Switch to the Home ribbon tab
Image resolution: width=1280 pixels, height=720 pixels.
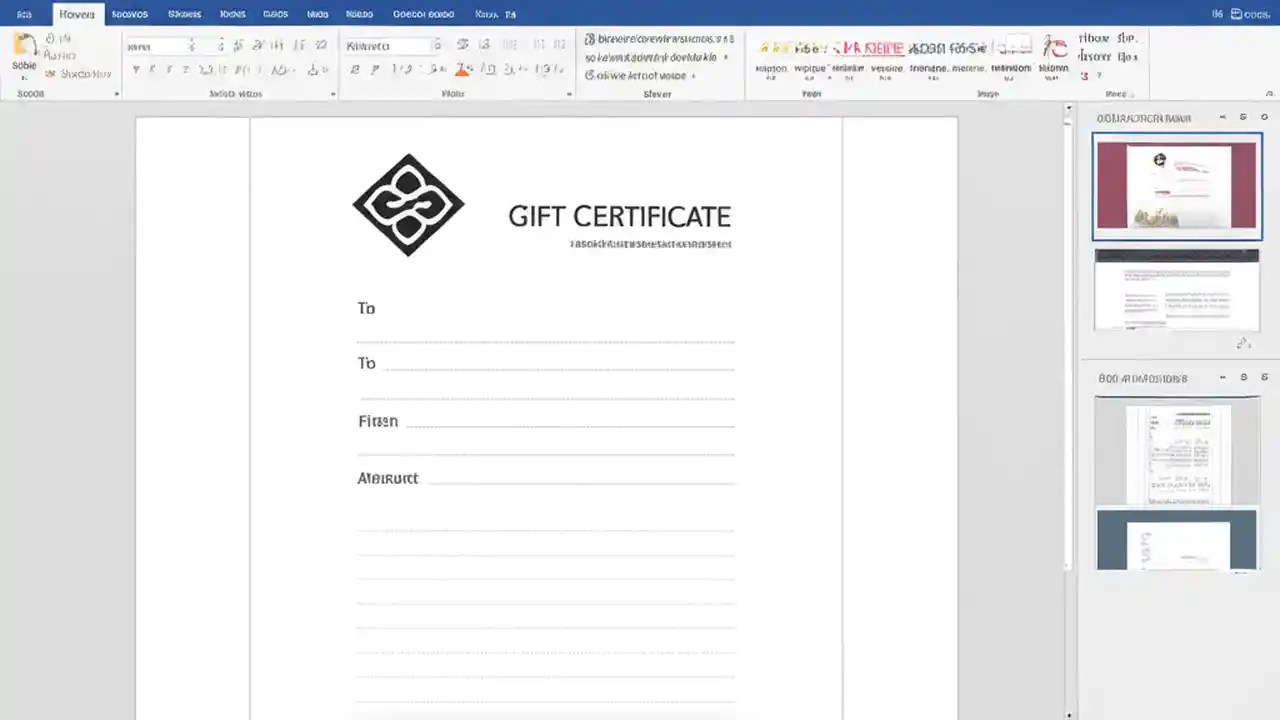point(77,14)
